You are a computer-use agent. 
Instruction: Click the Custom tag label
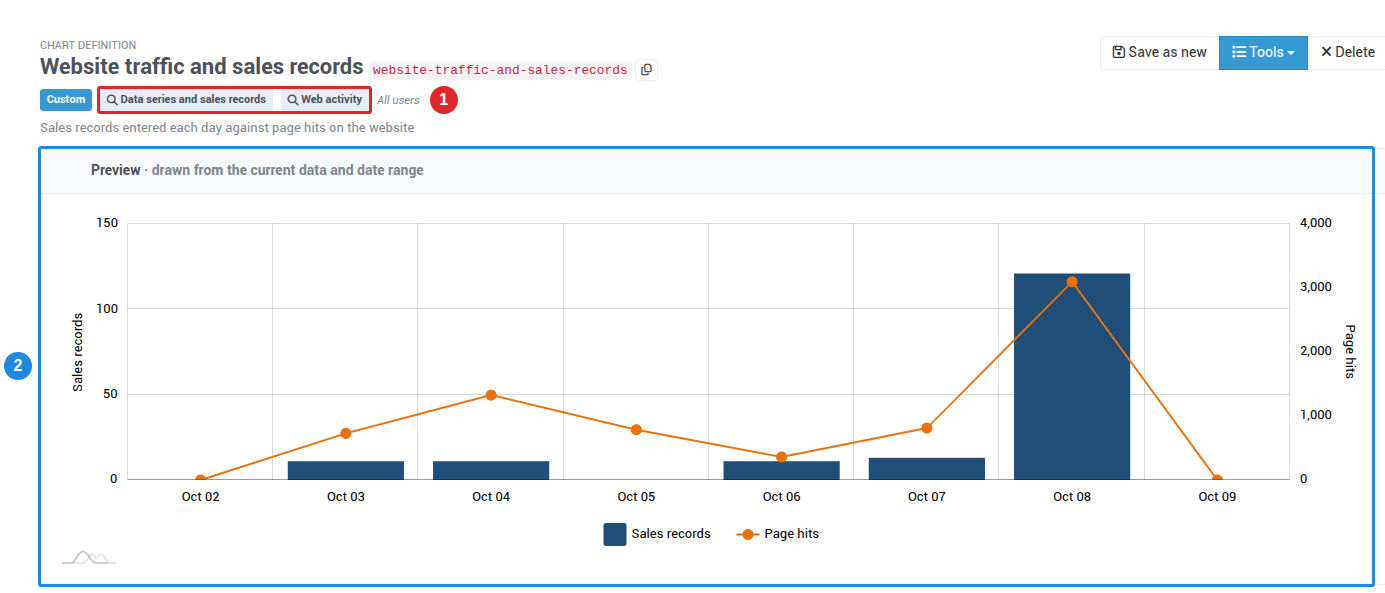point(66,100)
